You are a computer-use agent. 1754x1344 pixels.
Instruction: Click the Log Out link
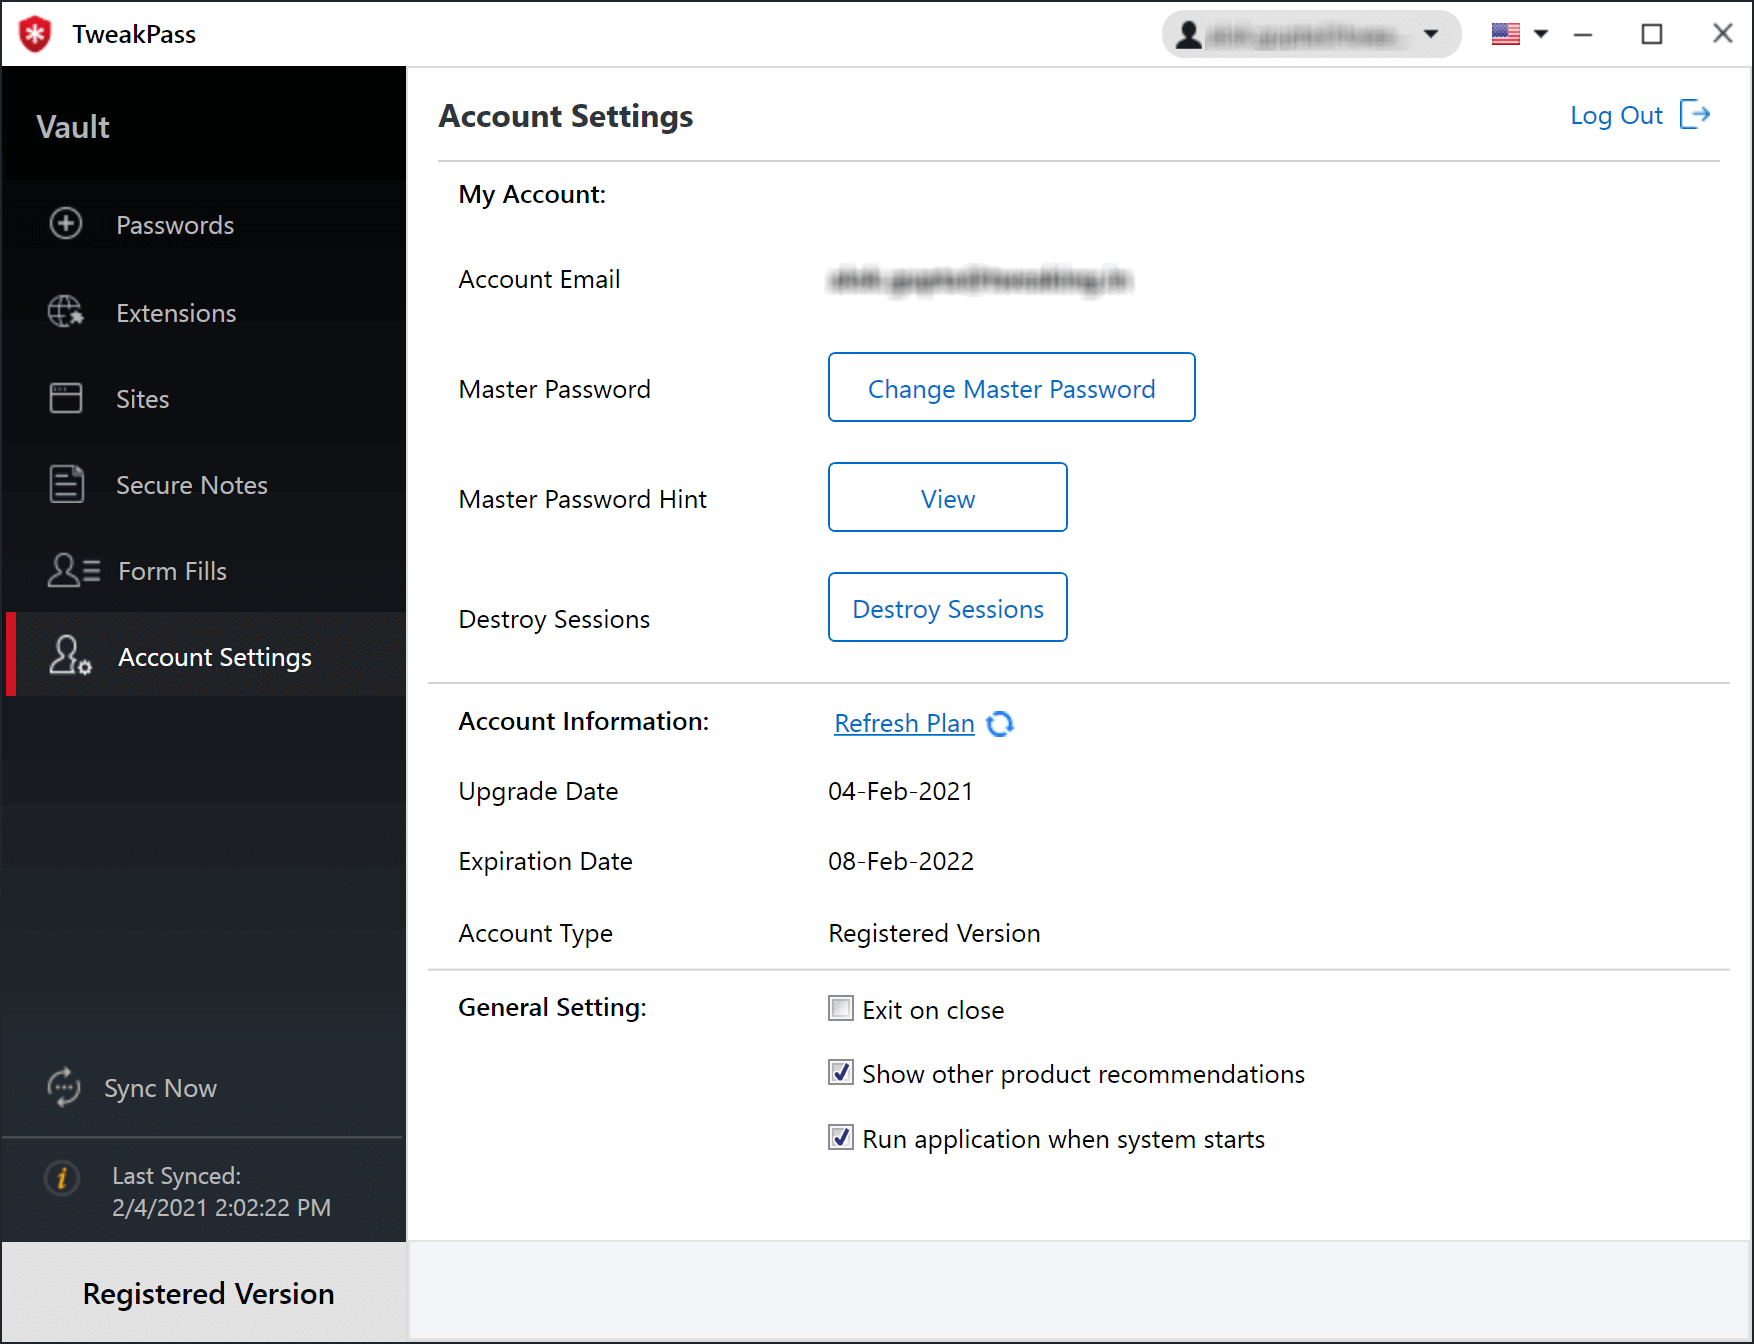coord(1616,115)
